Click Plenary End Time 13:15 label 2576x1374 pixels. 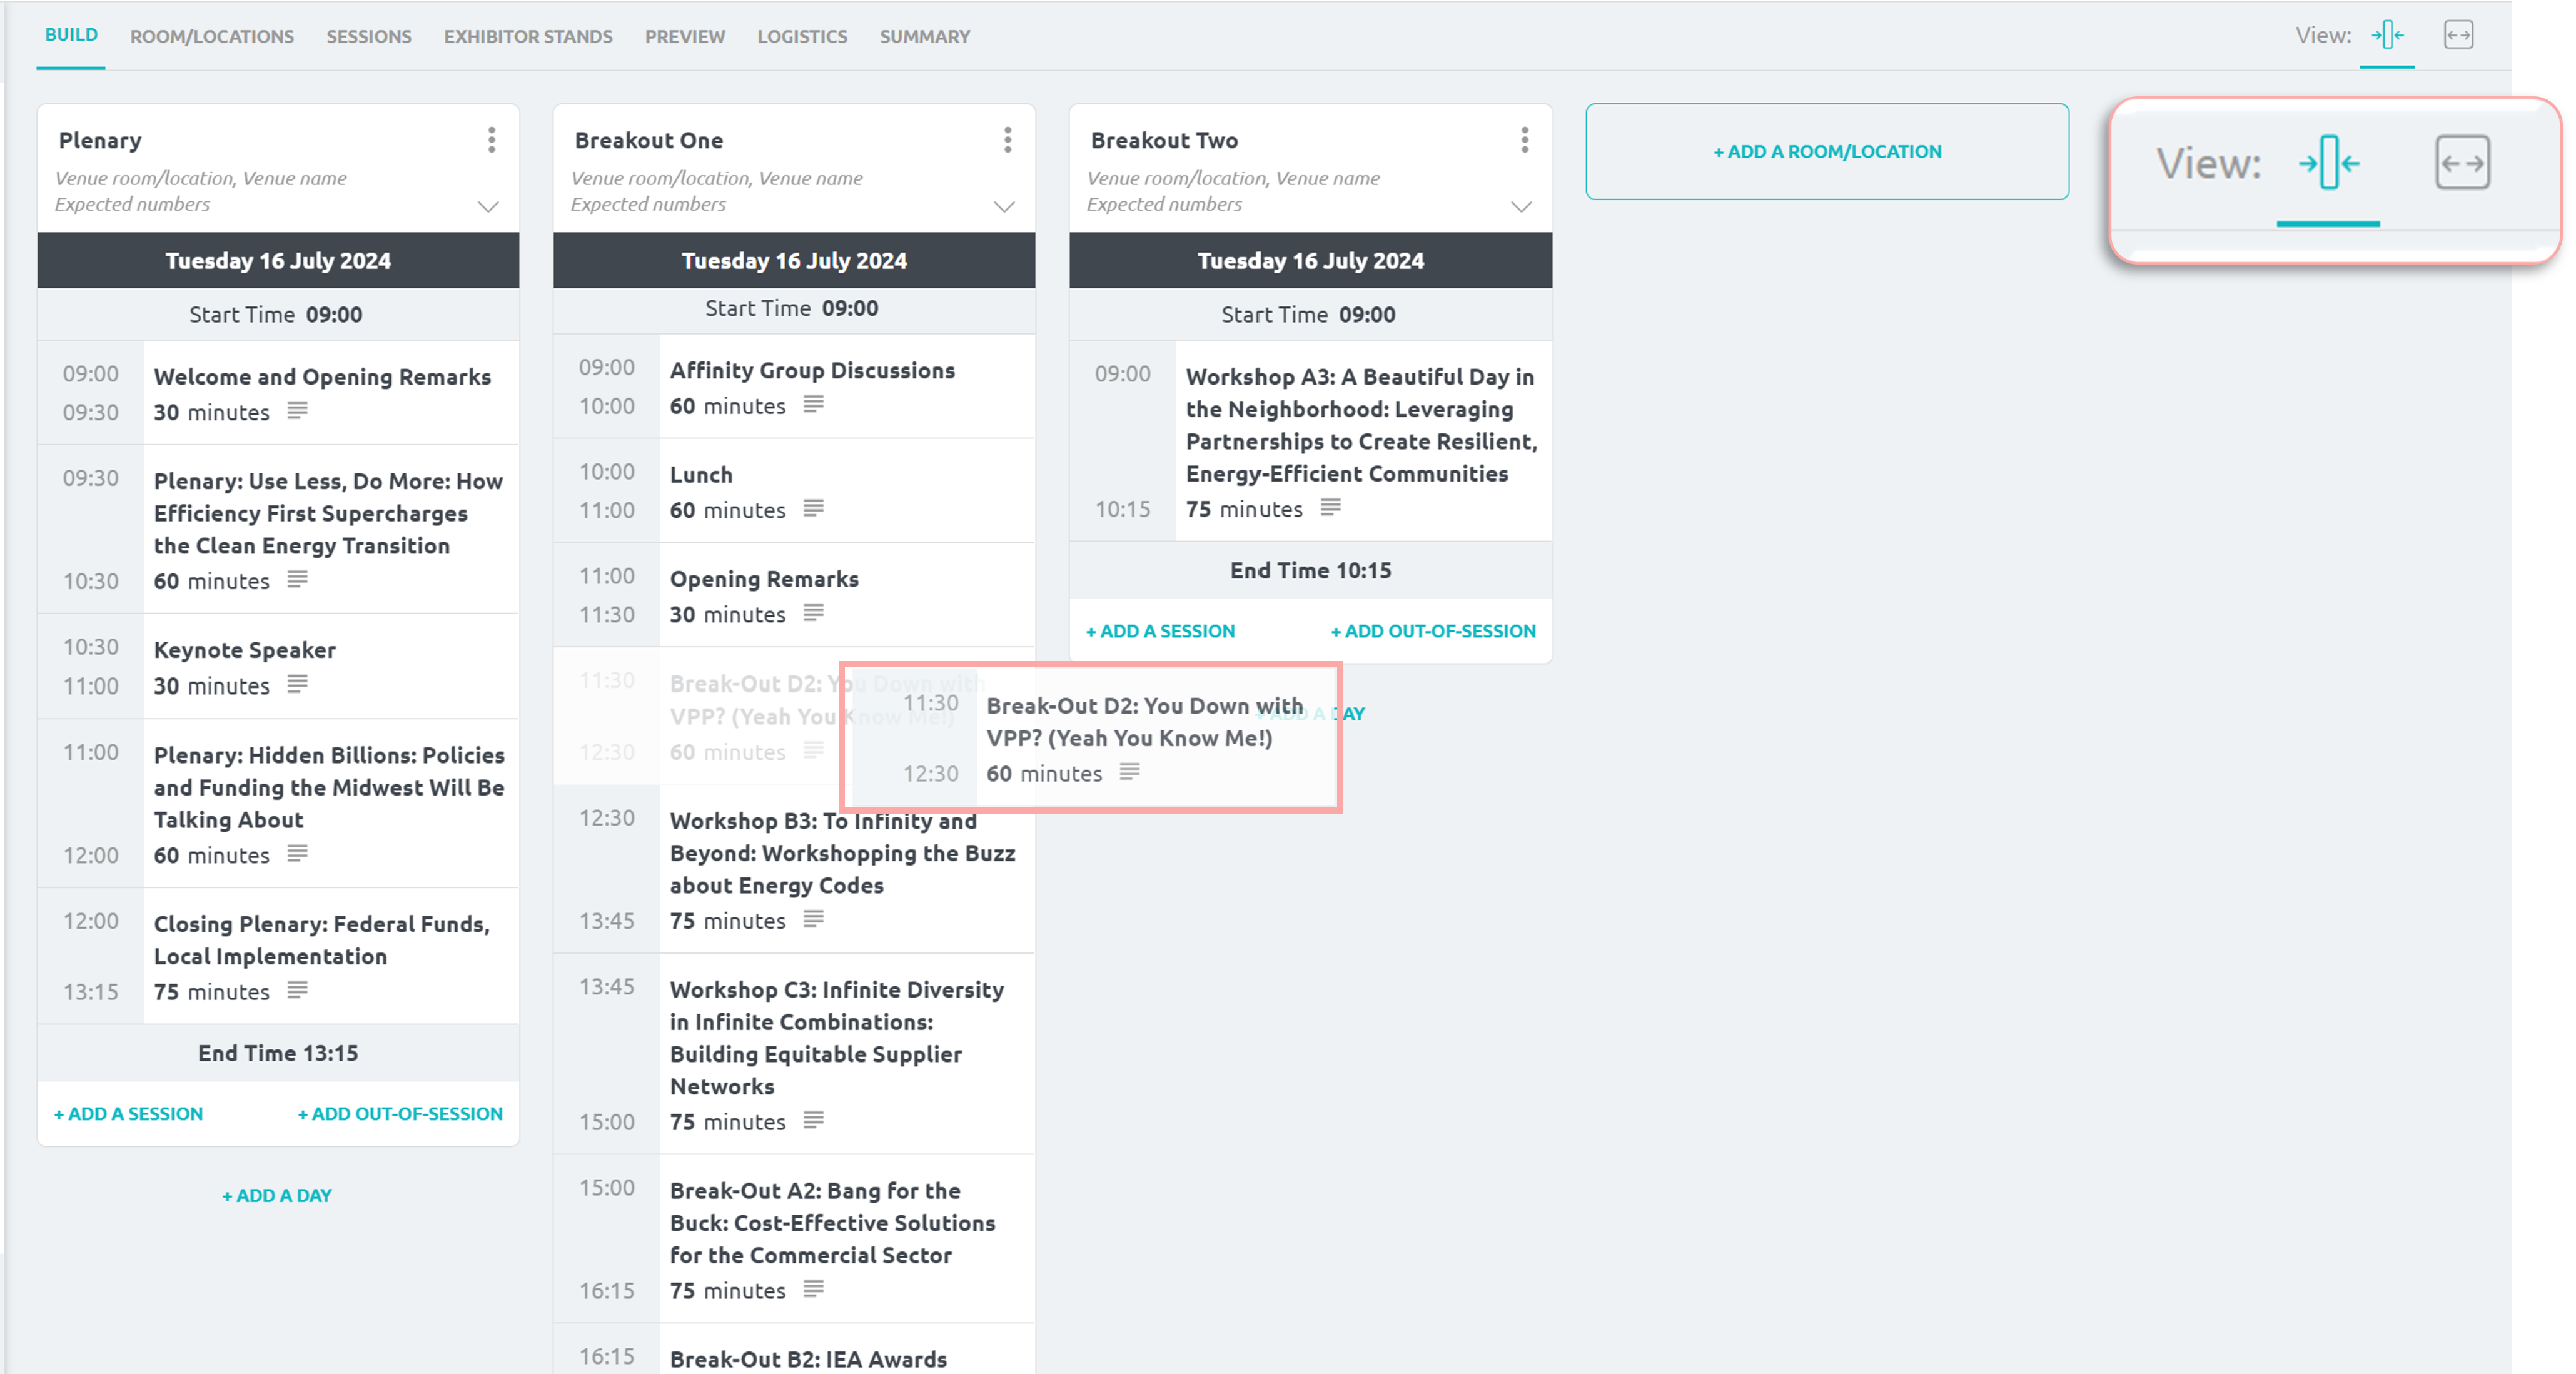pyautogui.click(x=277, y=1053)
